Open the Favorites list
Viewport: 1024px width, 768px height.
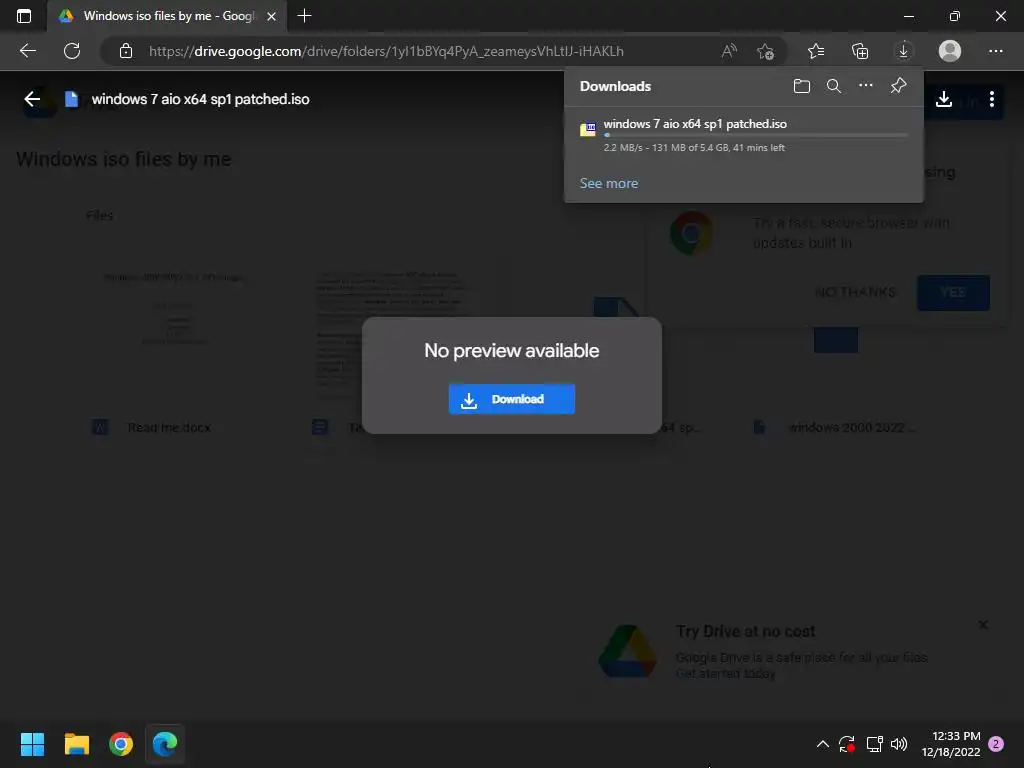(x=816, y=51)
